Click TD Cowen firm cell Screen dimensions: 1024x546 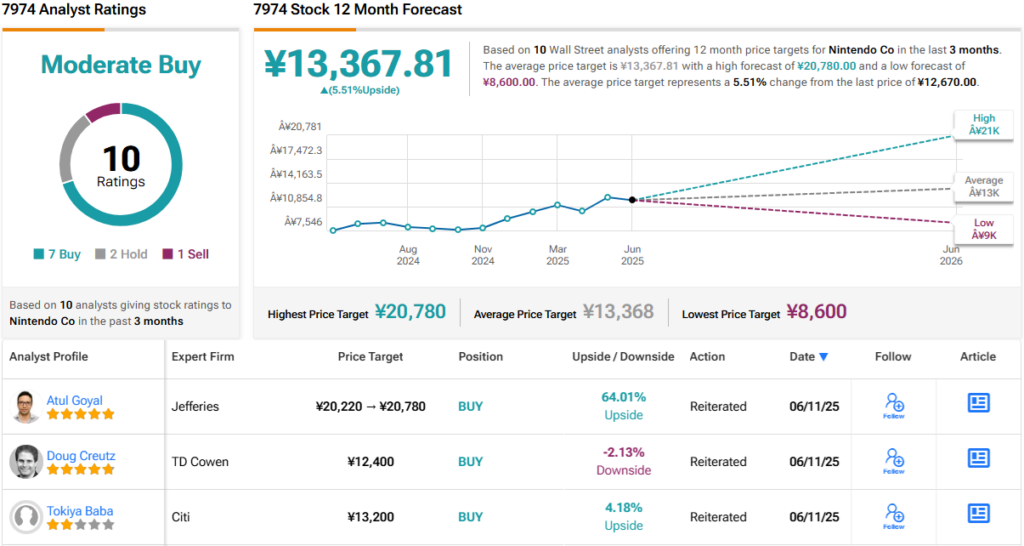pos(200,462)
